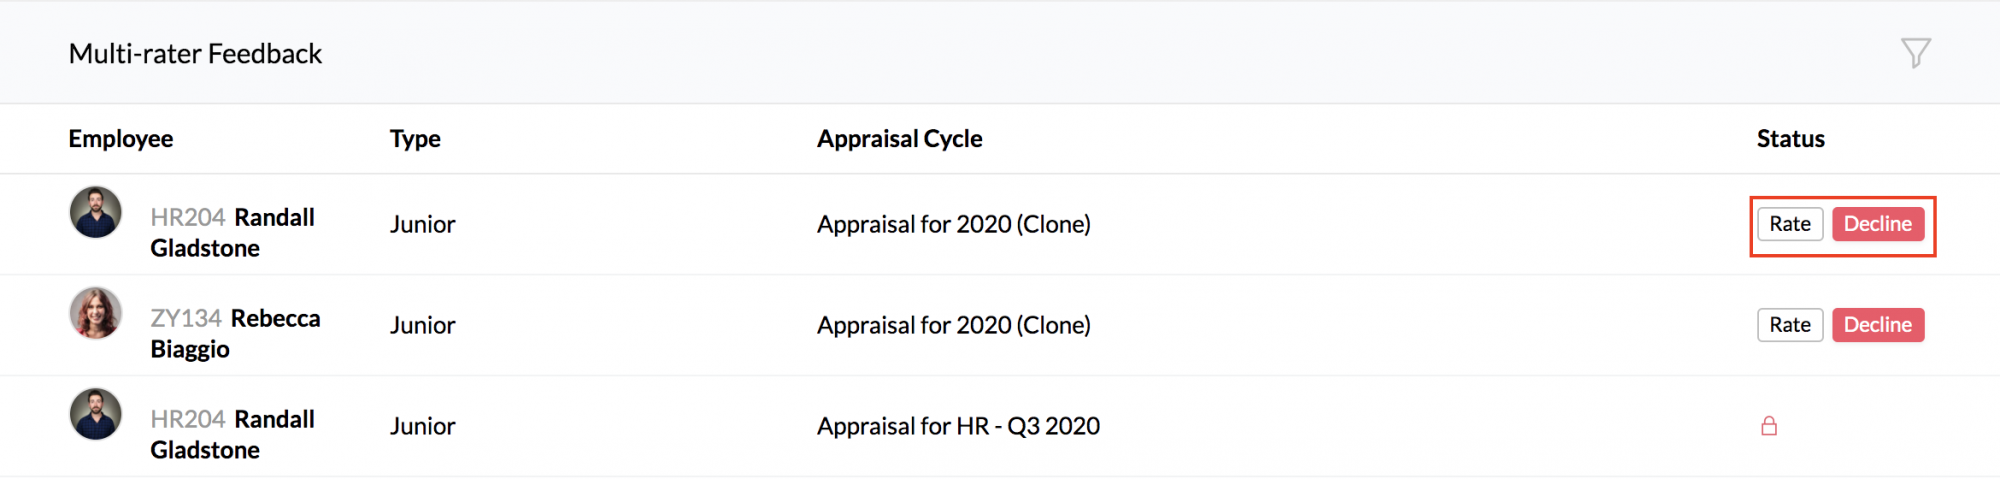Open HR204 Randall Gladstone name in first row
The image size is (2000, 479).
[233, 233]
